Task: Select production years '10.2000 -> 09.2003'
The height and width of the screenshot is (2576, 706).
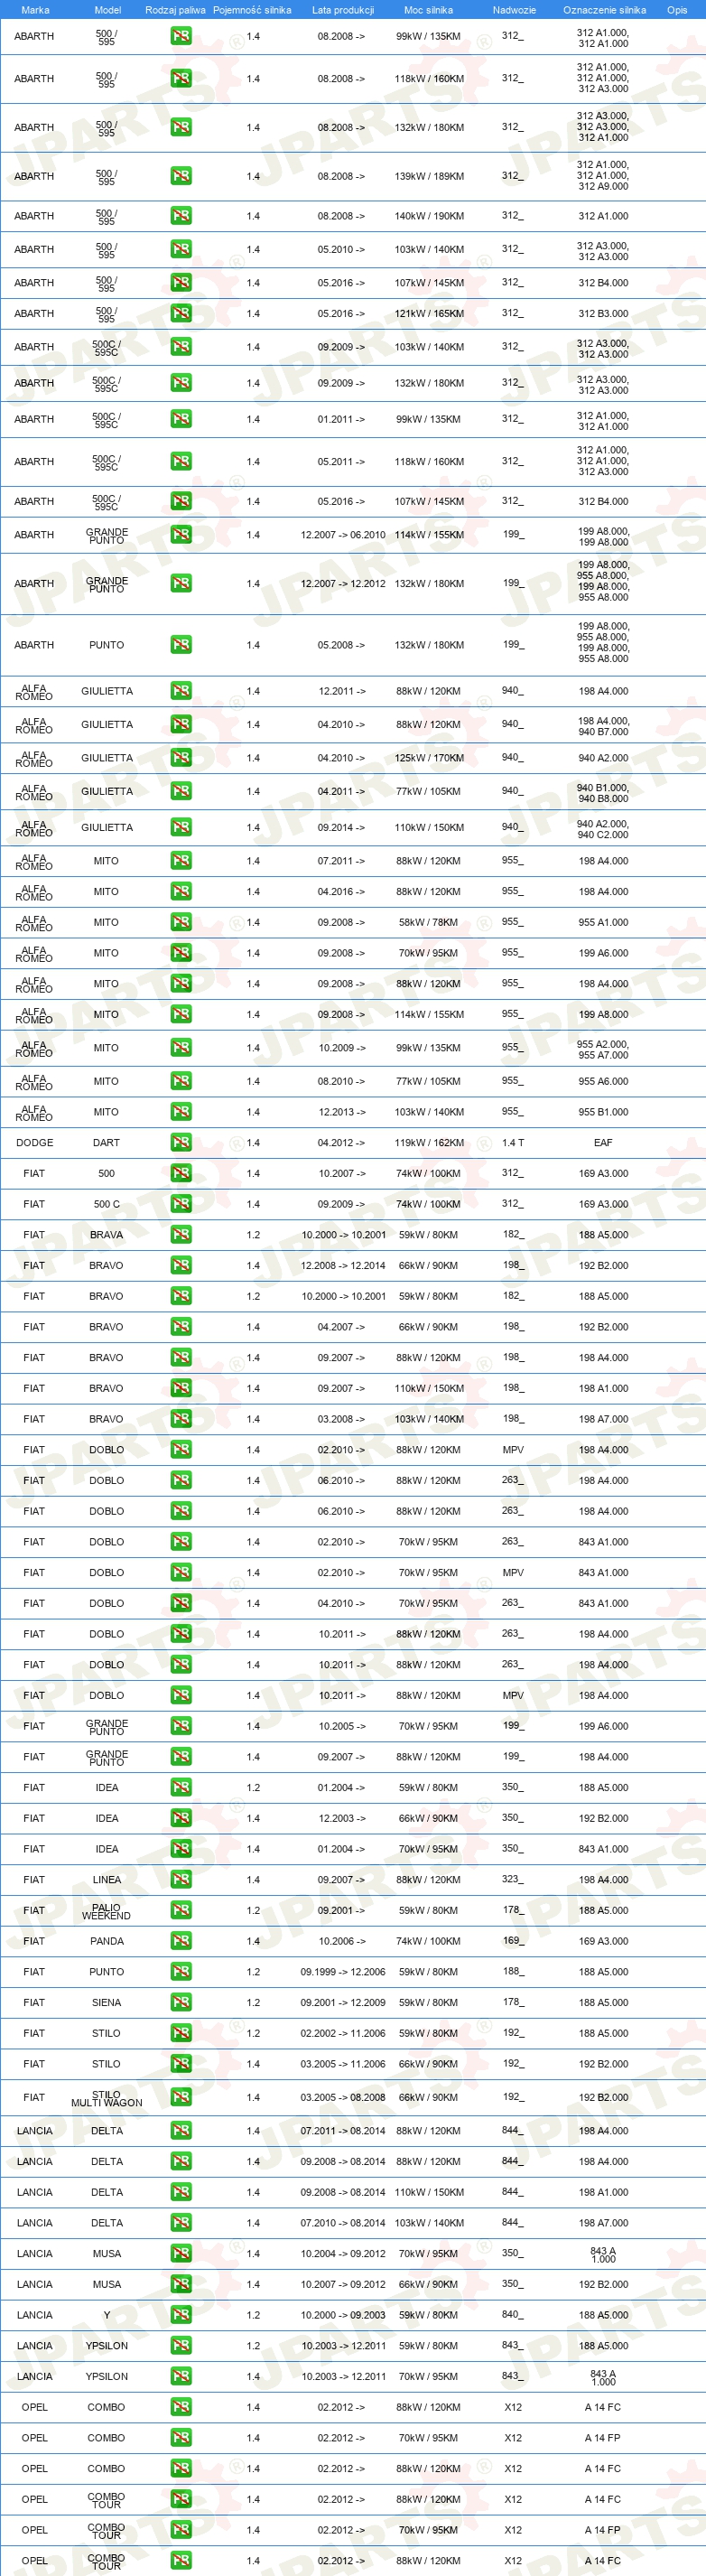Action: (x=343, y=2315)
